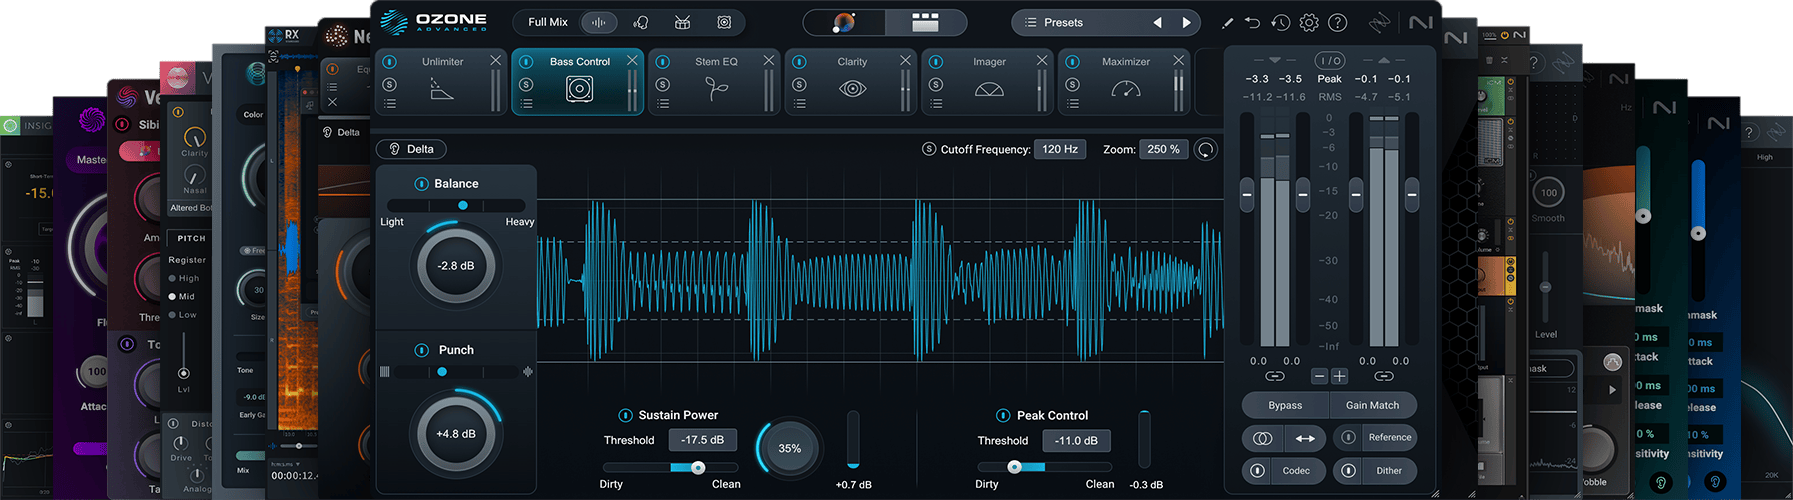Open the Ozone settings gear
1793x500 pixels.
click(x=1309, y=22)
